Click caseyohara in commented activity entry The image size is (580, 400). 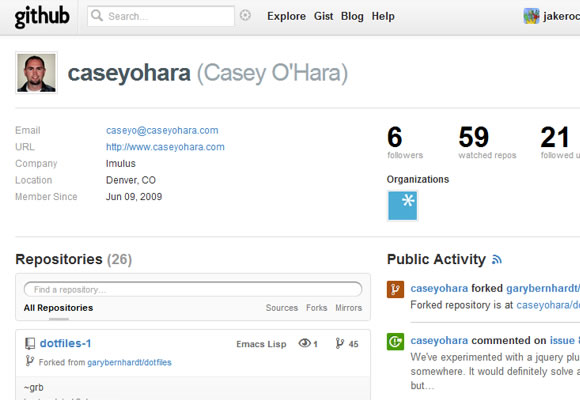(439, 340)
